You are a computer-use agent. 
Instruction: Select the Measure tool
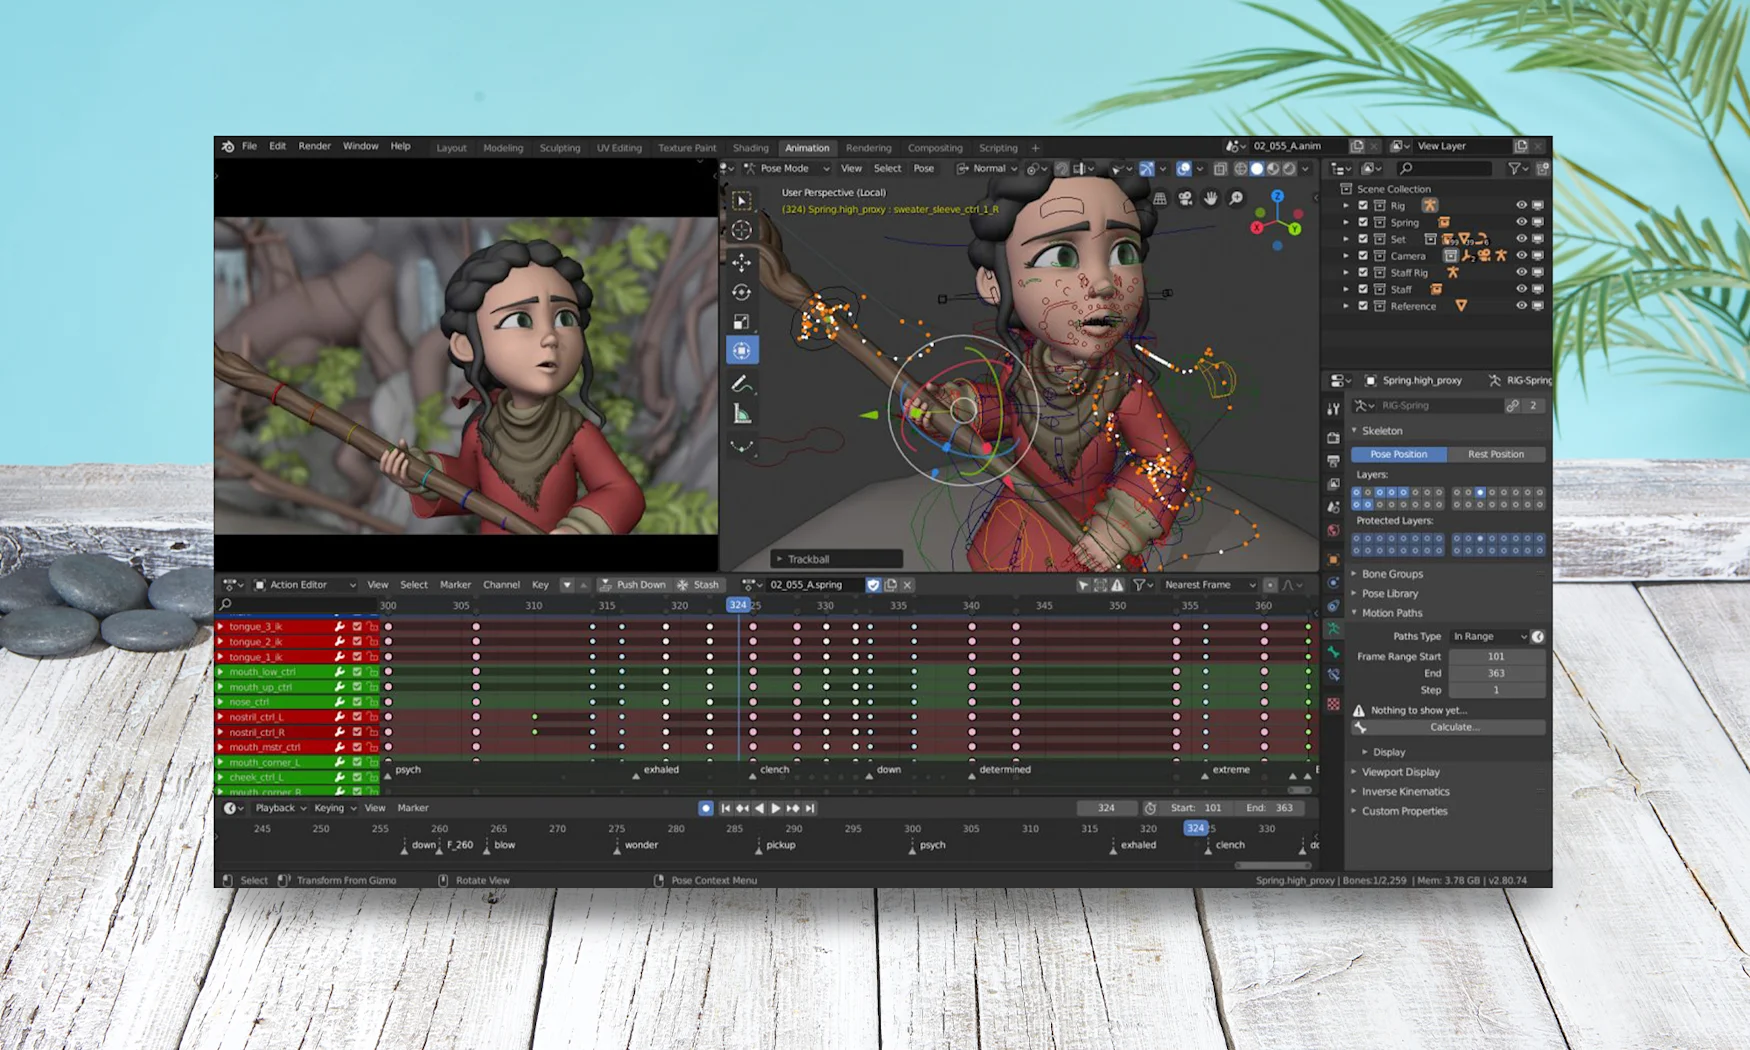coord(741,414)
